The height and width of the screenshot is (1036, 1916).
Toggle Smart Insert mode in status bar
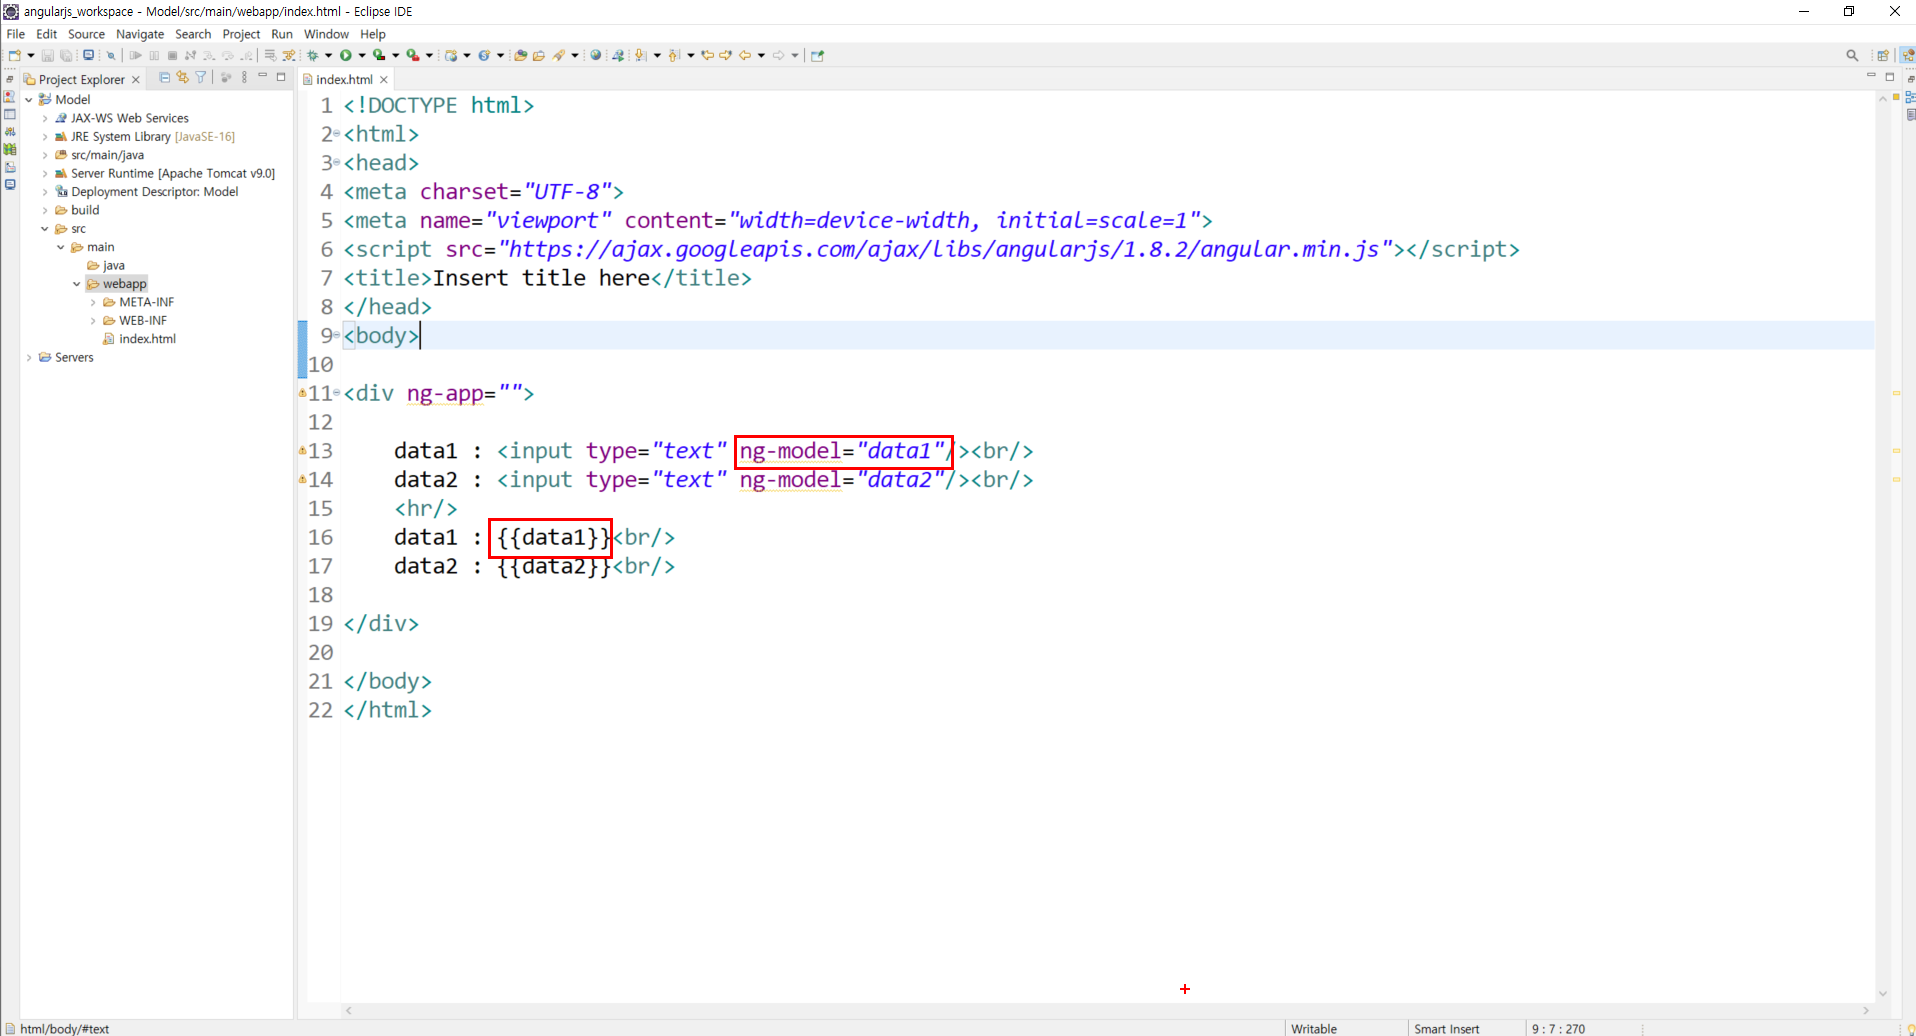[1446, 1028]
